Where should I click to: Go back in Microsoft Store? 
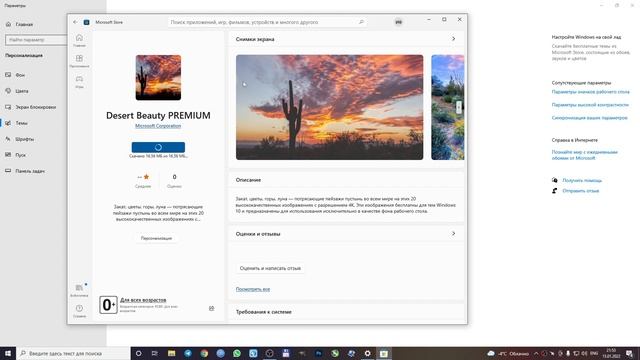[75, 22]
